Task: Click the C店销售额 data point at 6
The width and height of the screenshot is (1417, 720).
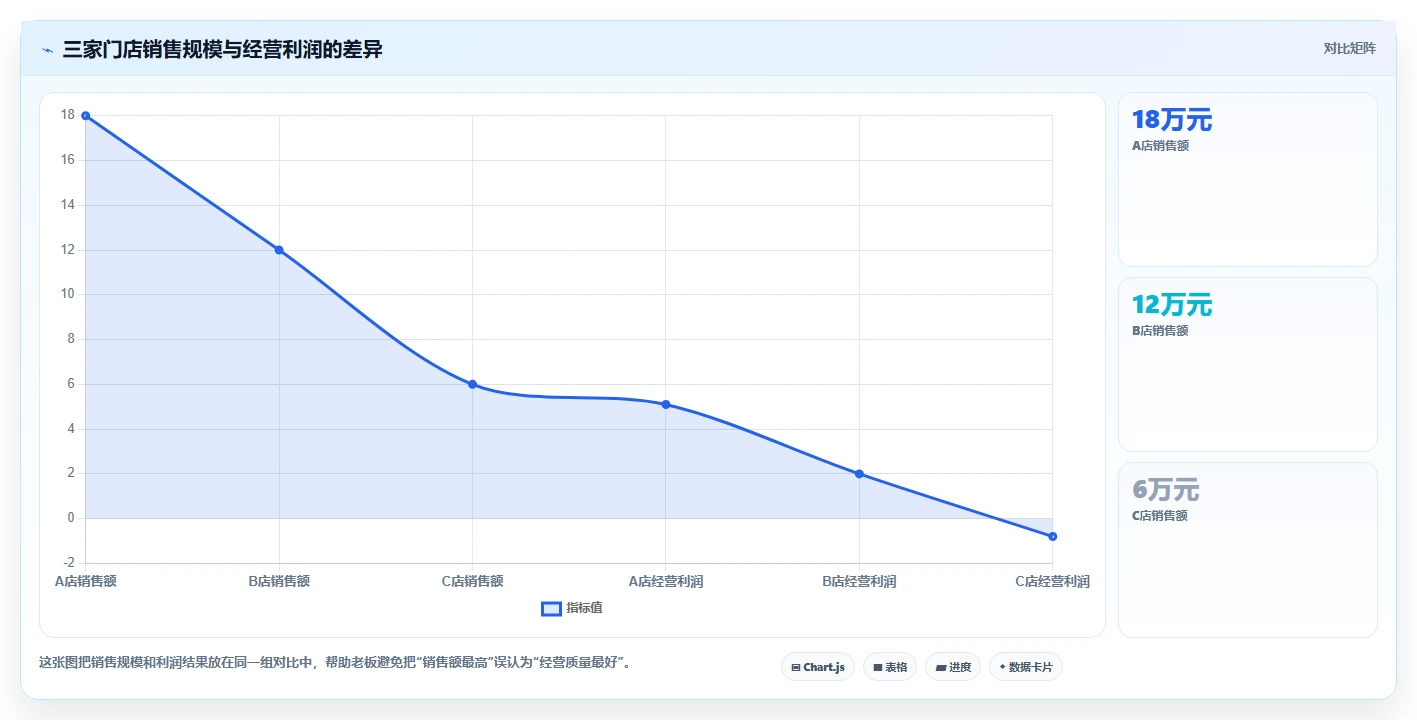Action: pos(472,384)
